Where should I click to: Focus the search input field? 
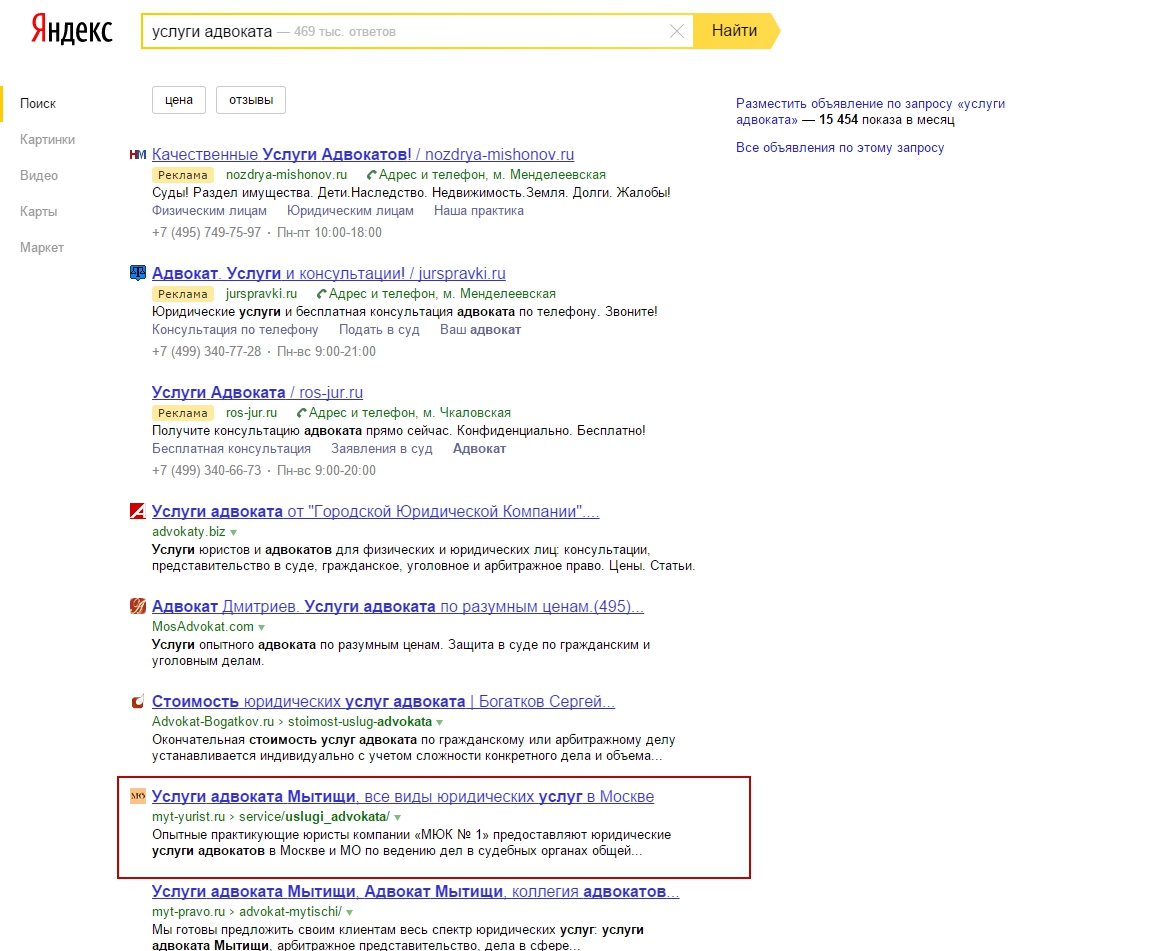click(x=416, y=31)
